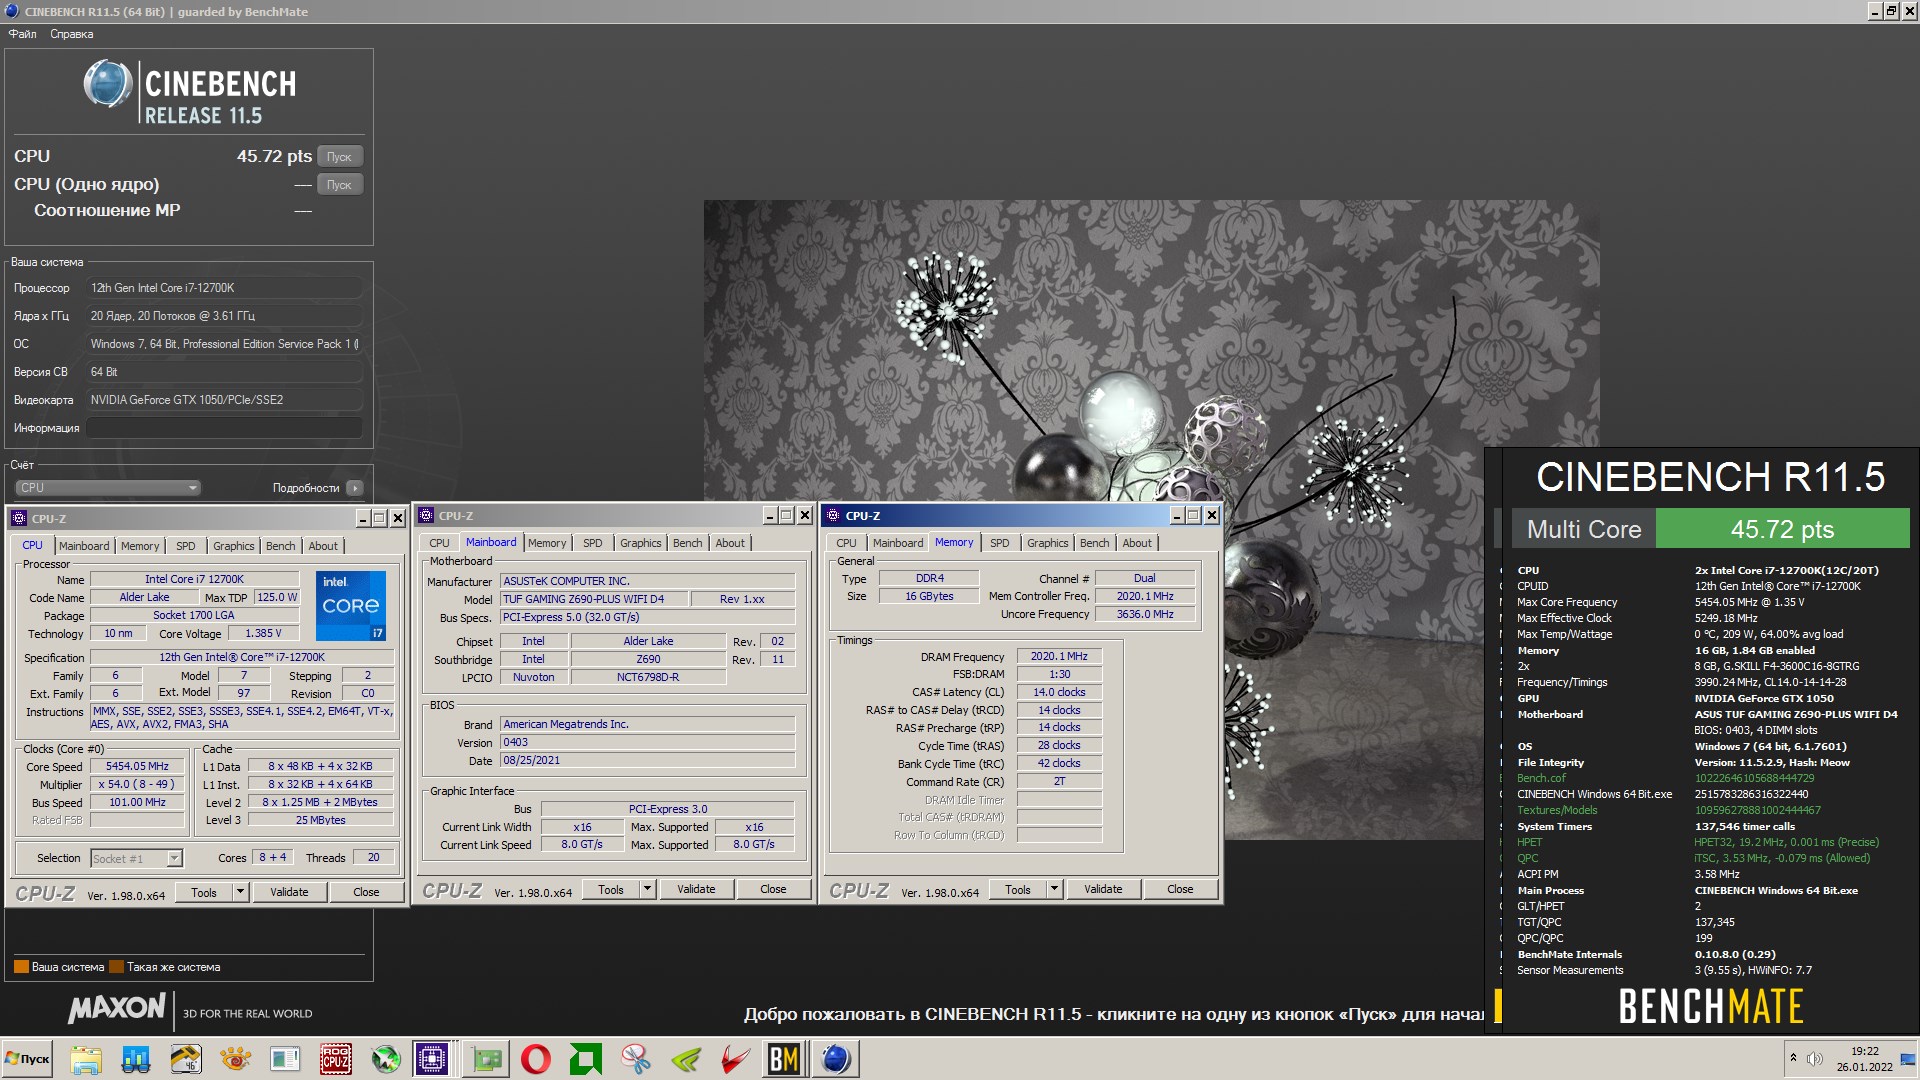Viewport: 1920px width, 1080px height.
Task: Click the volume speaker tray icon
Action: pyautogui.click(x=1815, y=1058)
